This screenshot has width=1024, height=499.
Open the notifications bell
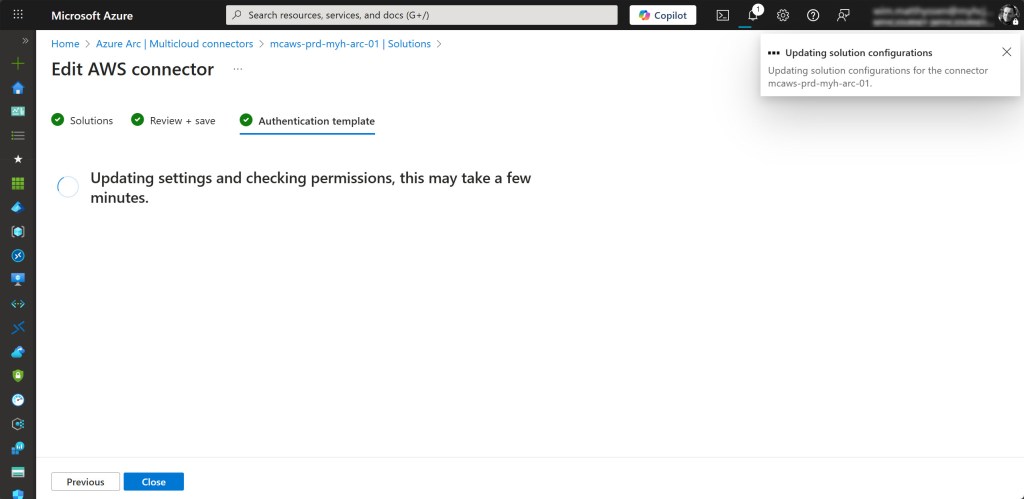point(753,15)
